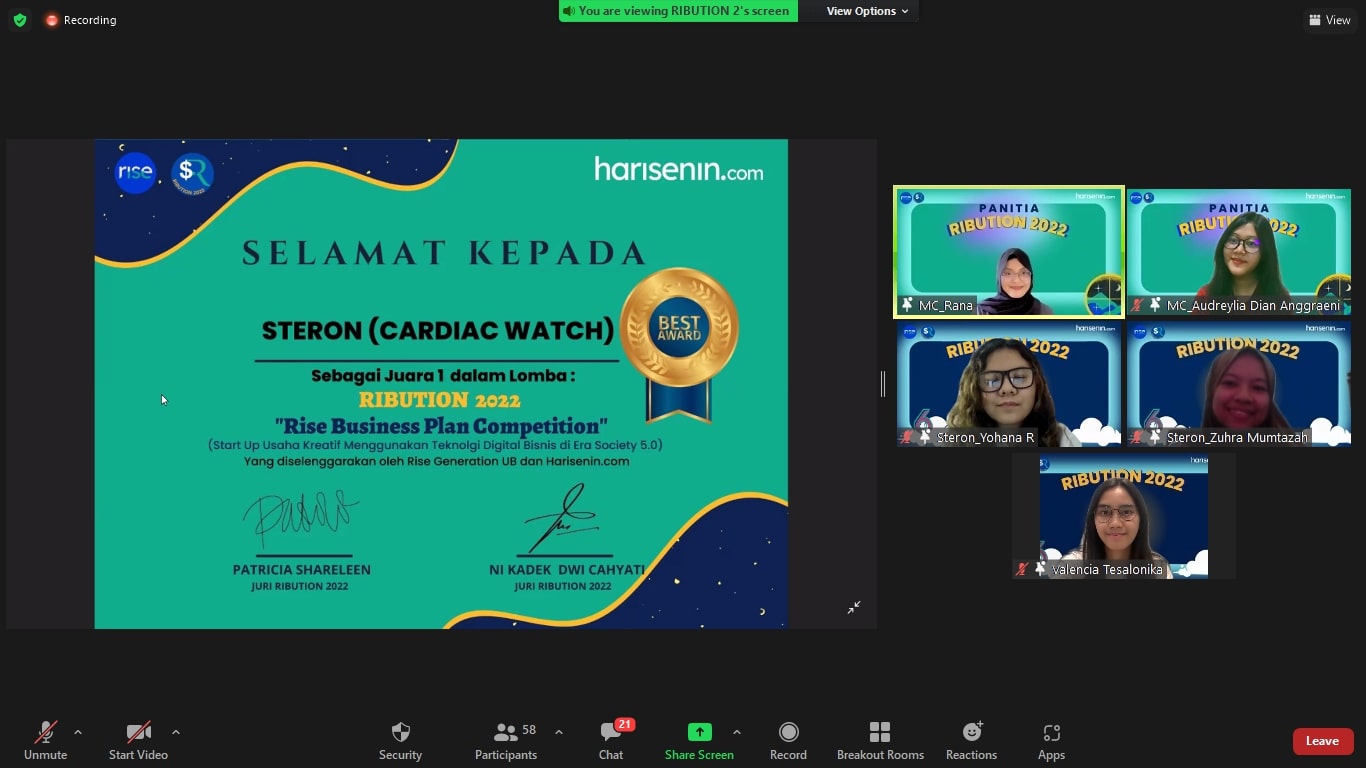This screenshot has width=1366, height=768.
Task: Click the red Leave button
Action: click(x=1322, y=741)
